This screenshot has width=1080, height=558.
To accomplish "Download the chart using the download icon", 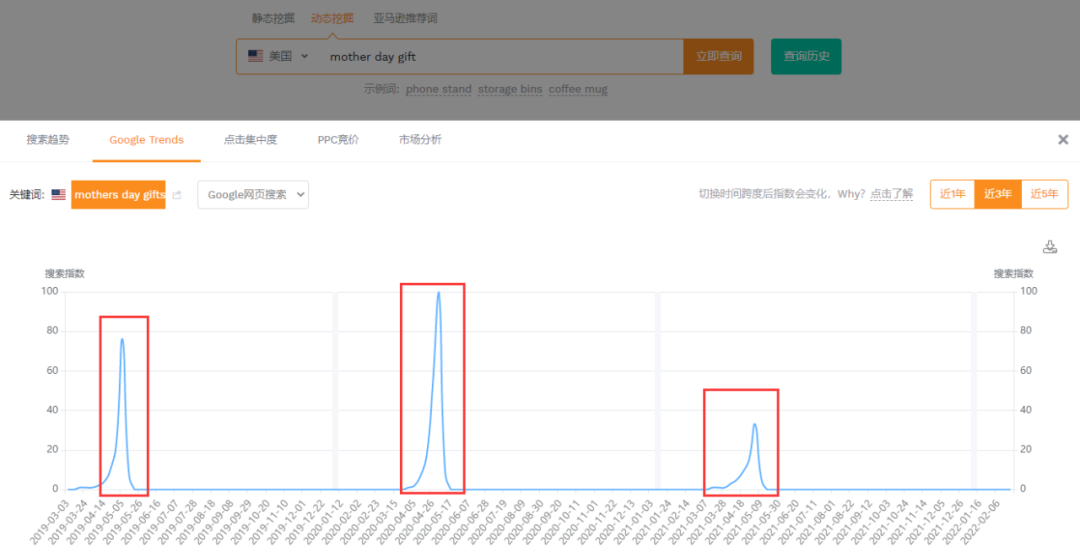I will 1049,247.
